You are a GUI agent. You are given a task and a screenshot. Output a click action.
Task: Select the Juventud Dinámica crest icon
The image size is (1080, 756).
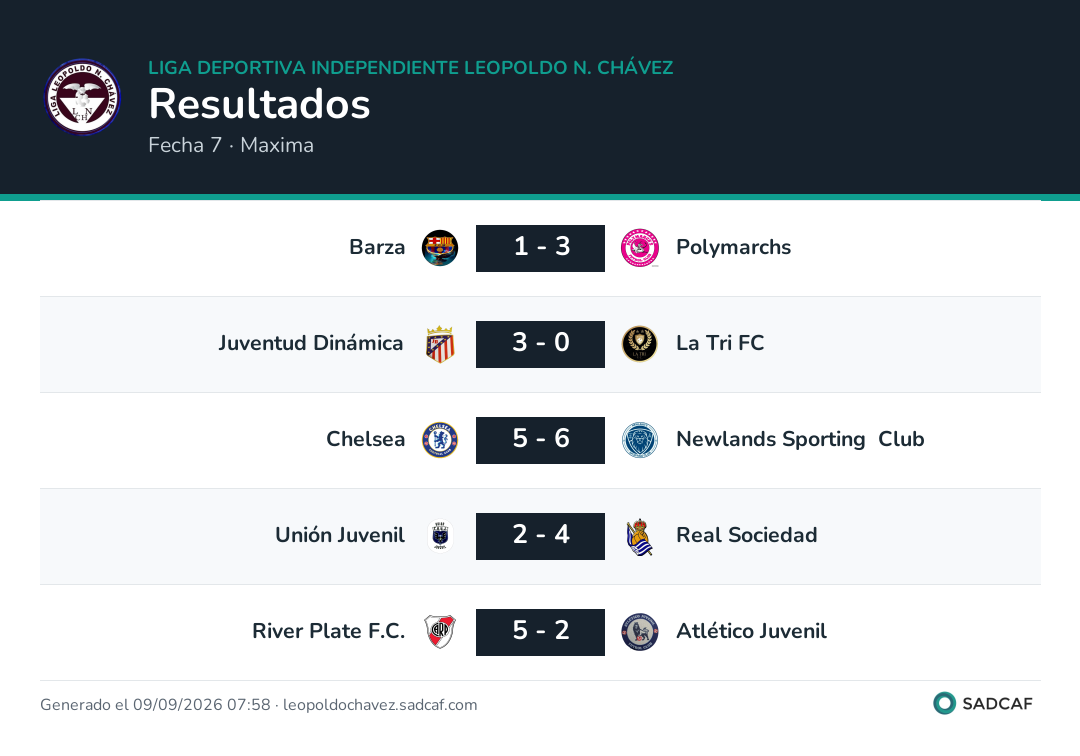coord(440,344)
